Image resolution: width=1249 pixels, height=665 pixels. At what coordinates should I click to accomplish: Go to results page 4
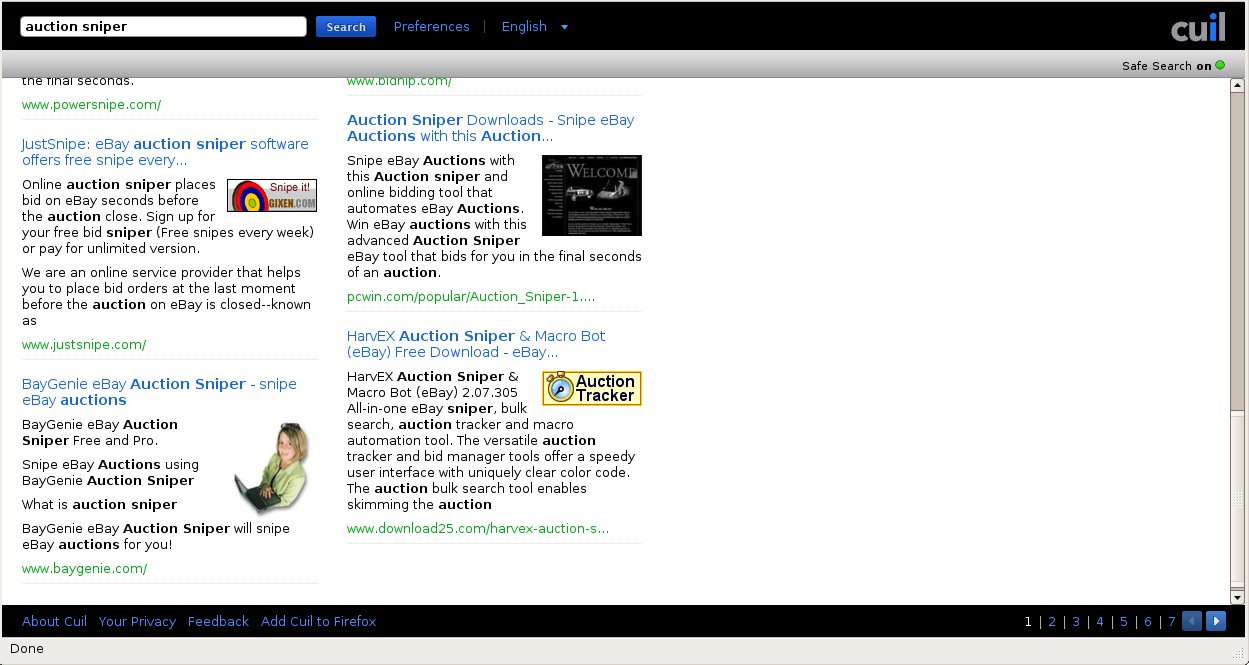pyautogui.click(x=1100, y=621)
